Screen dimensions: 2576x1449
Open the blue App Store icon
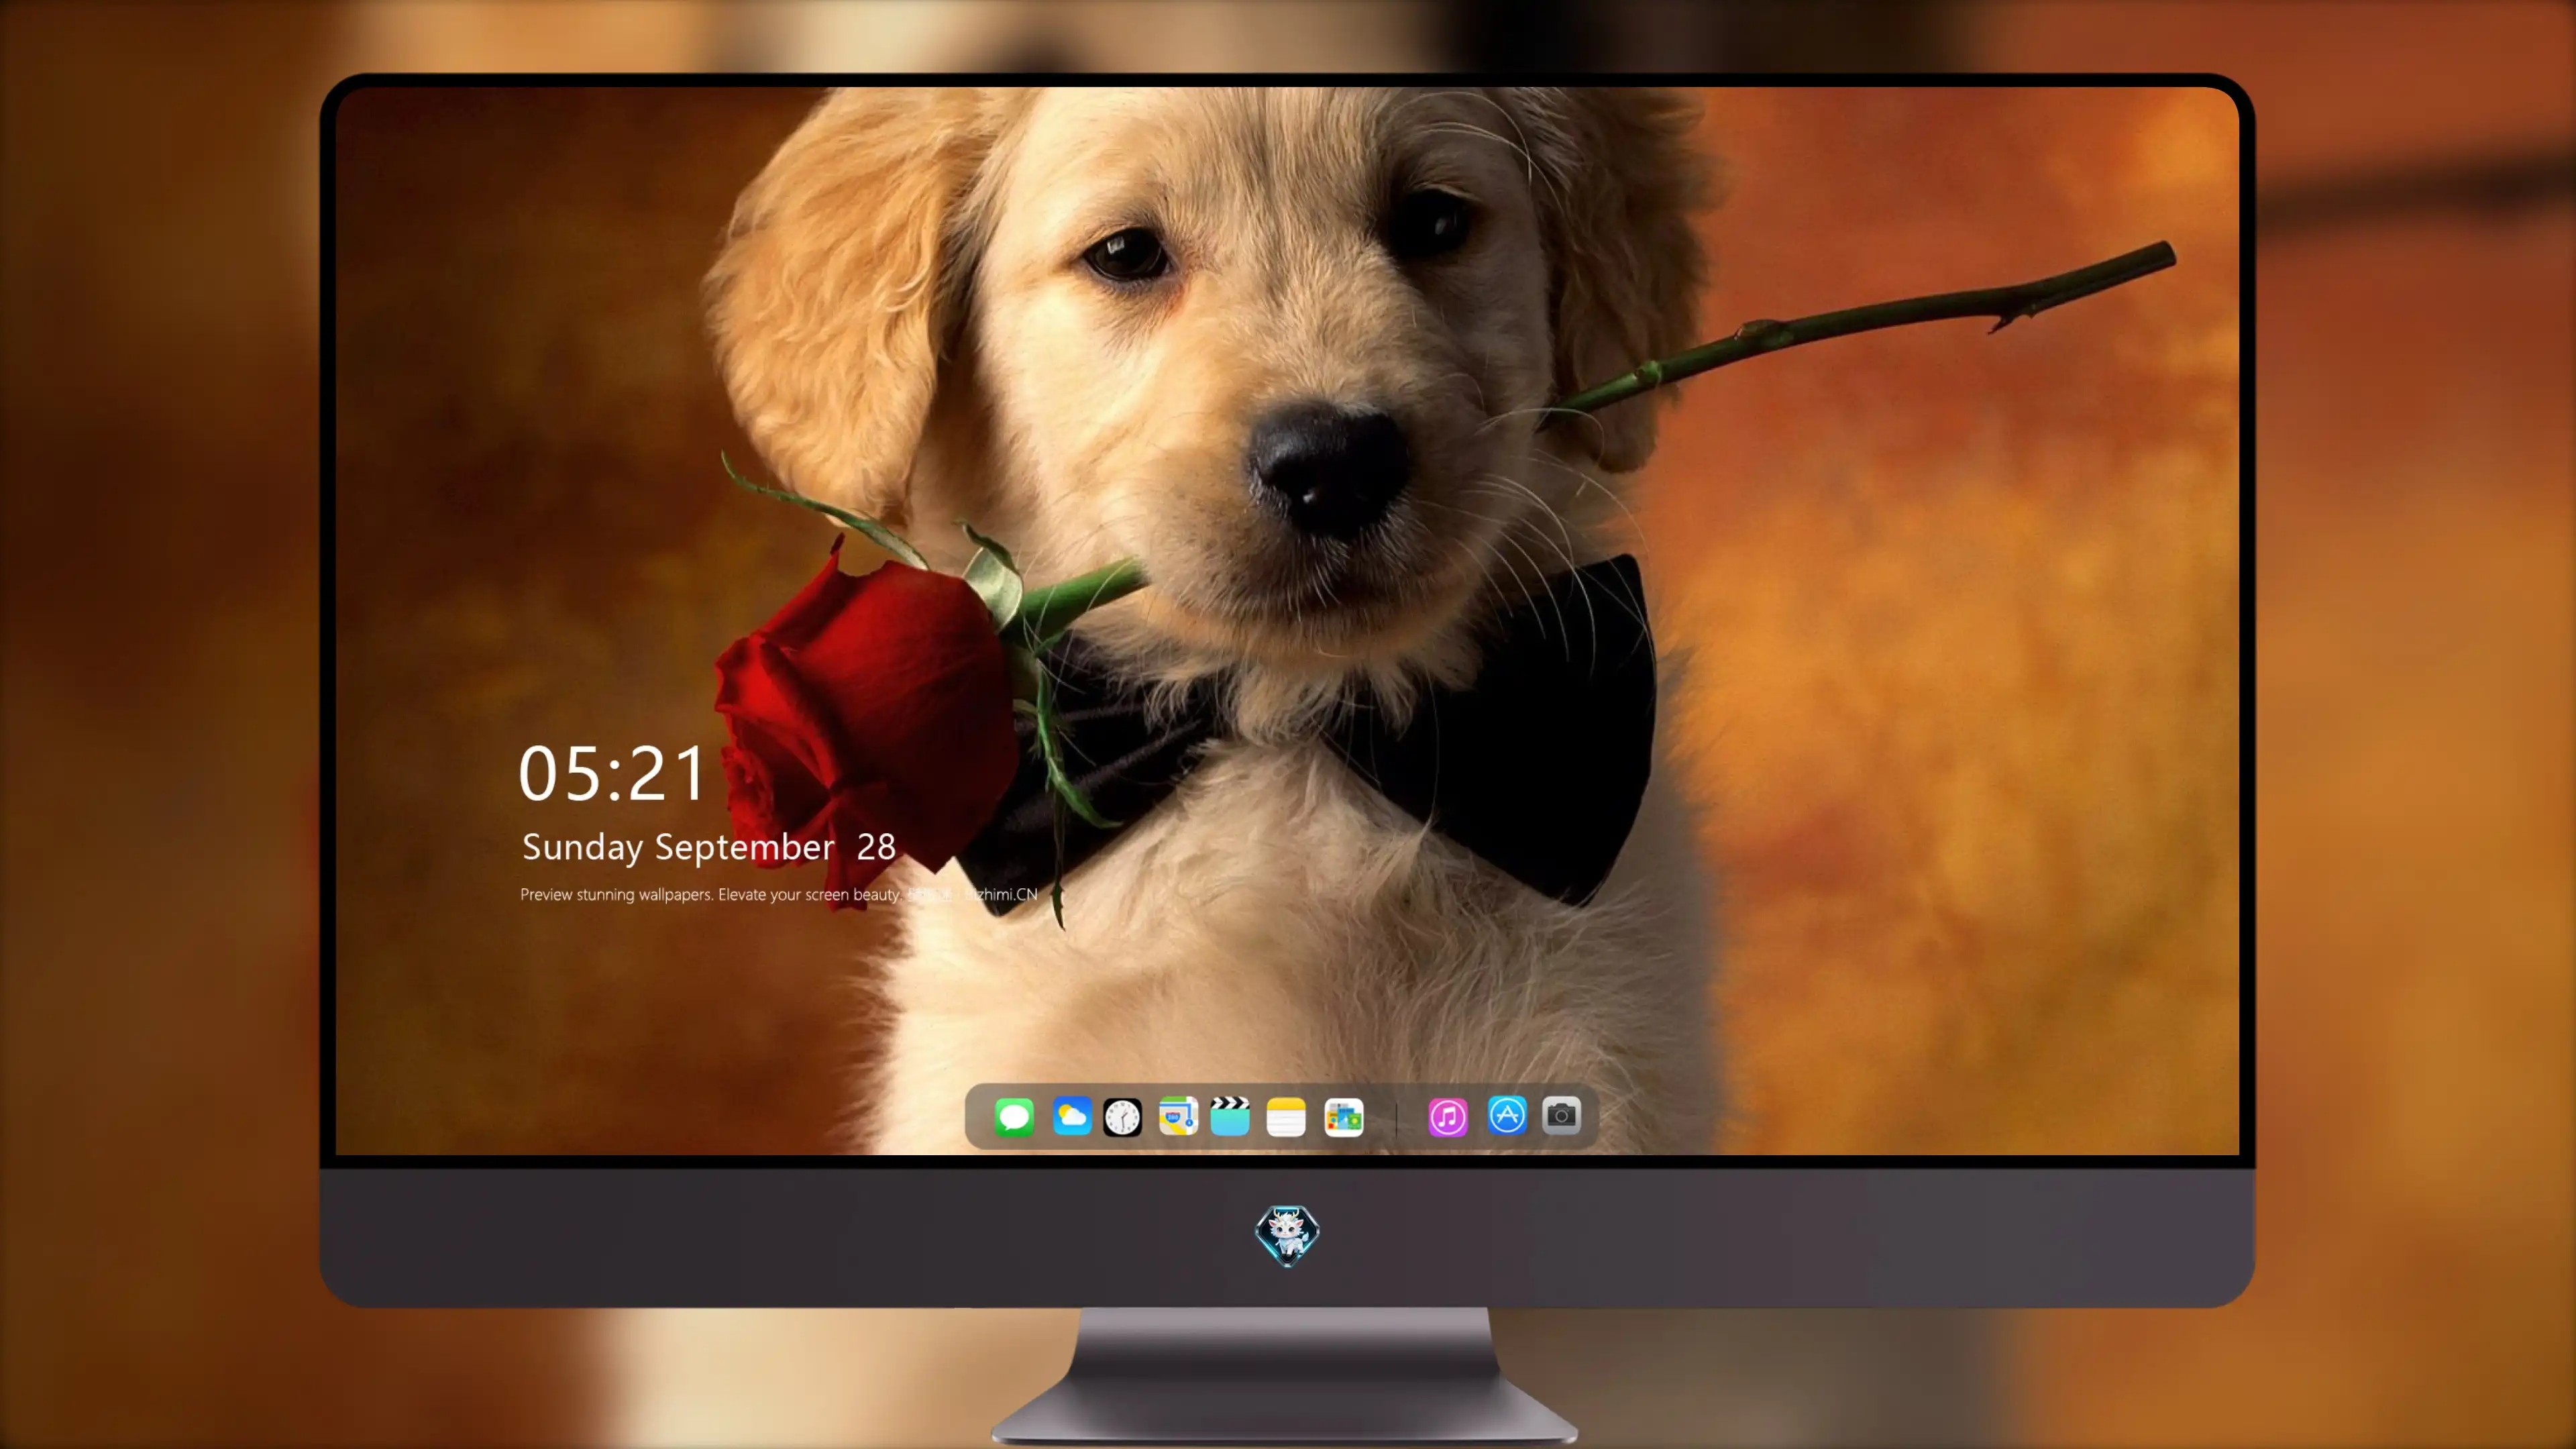(1507, 1115)
